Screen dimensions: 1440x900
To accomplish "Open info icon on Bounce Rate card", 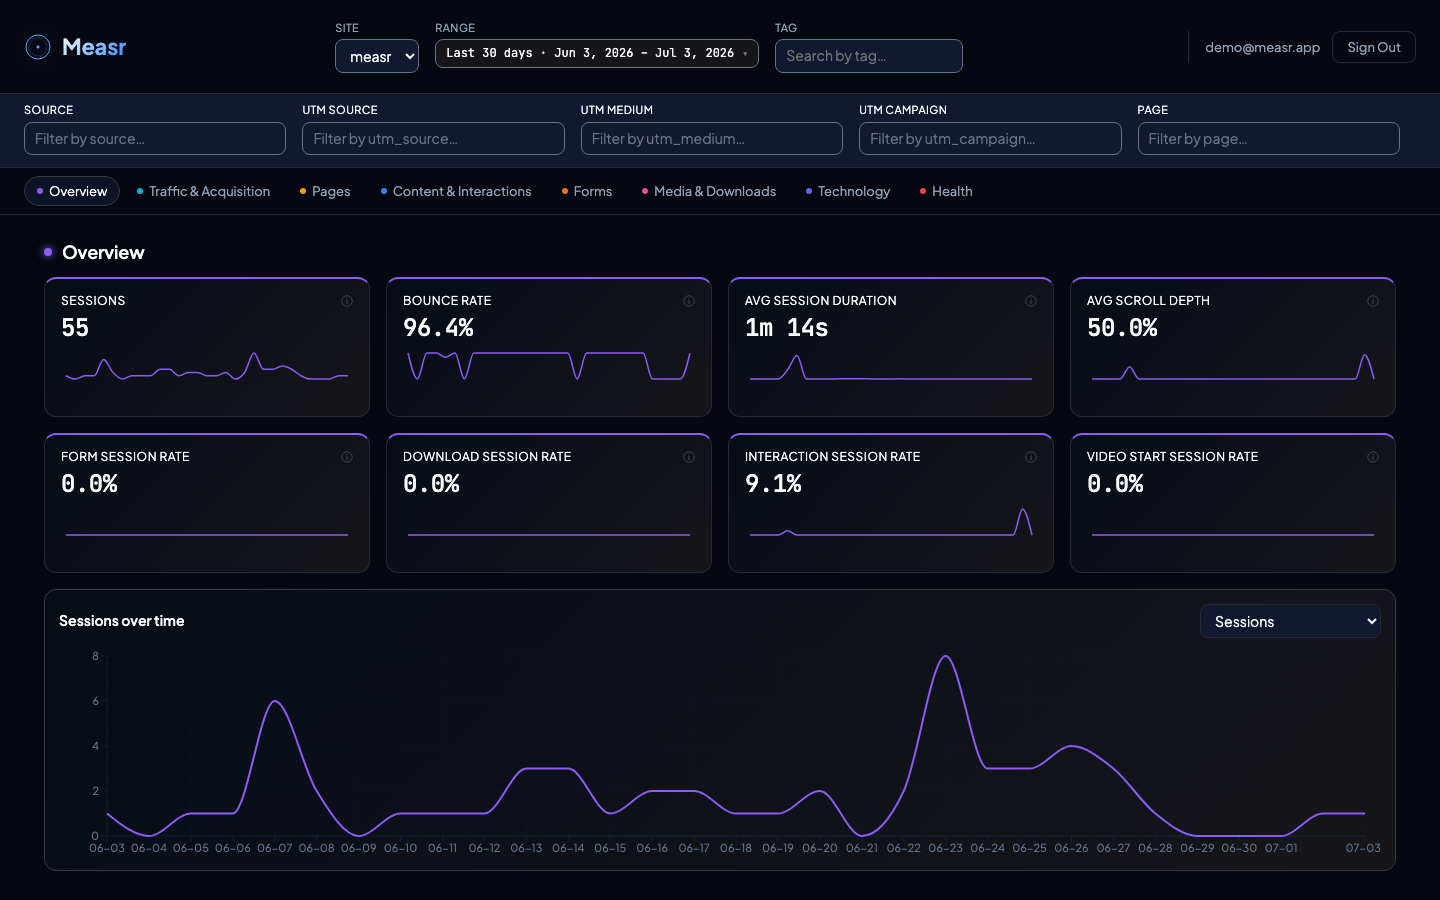I will coord(689,301).
